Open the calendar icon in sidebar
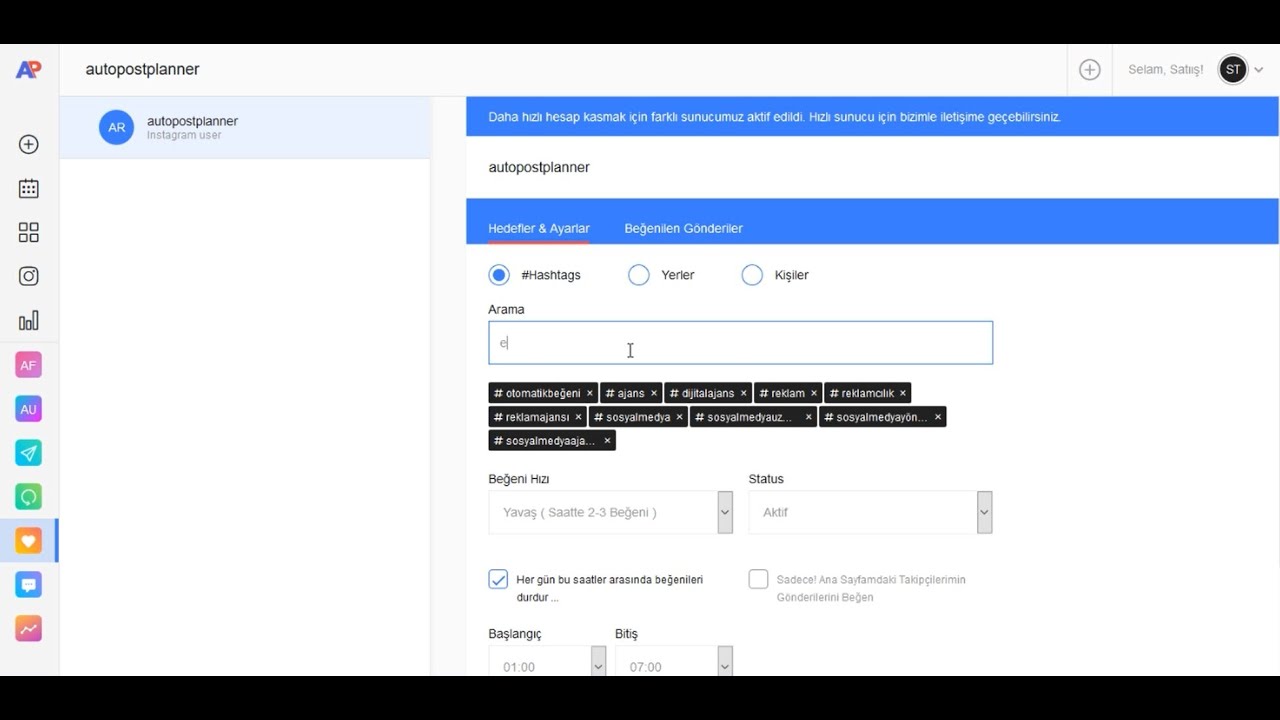 tap(29, 188)
